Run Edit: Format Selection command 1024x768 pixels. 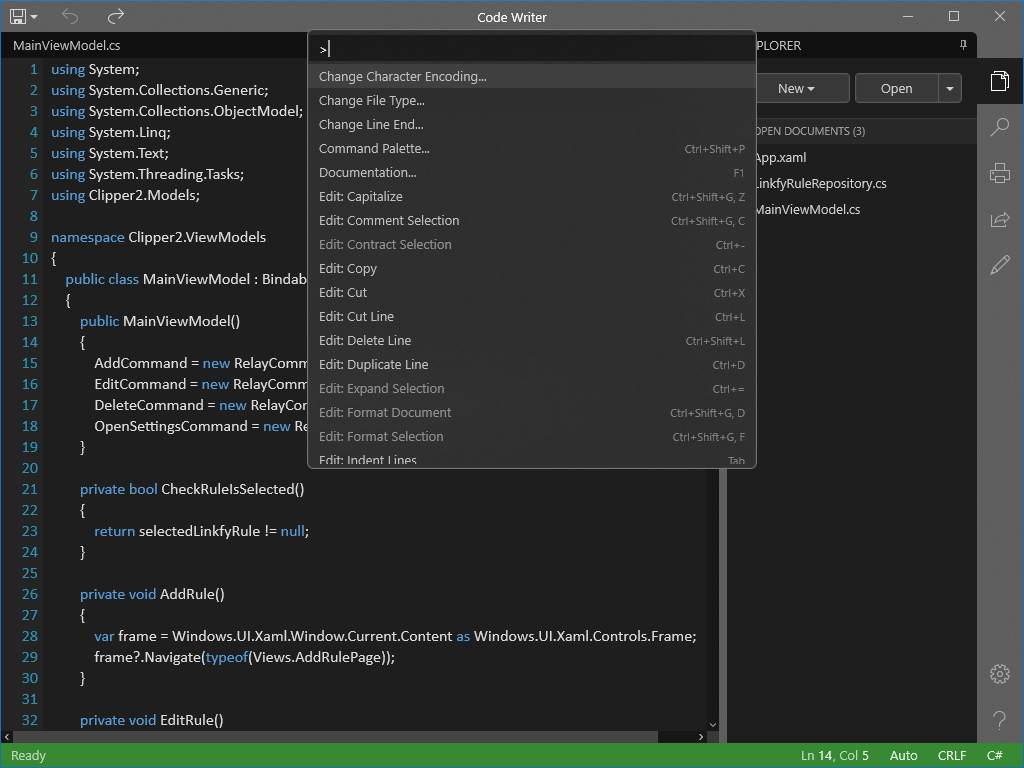point(532,437)
